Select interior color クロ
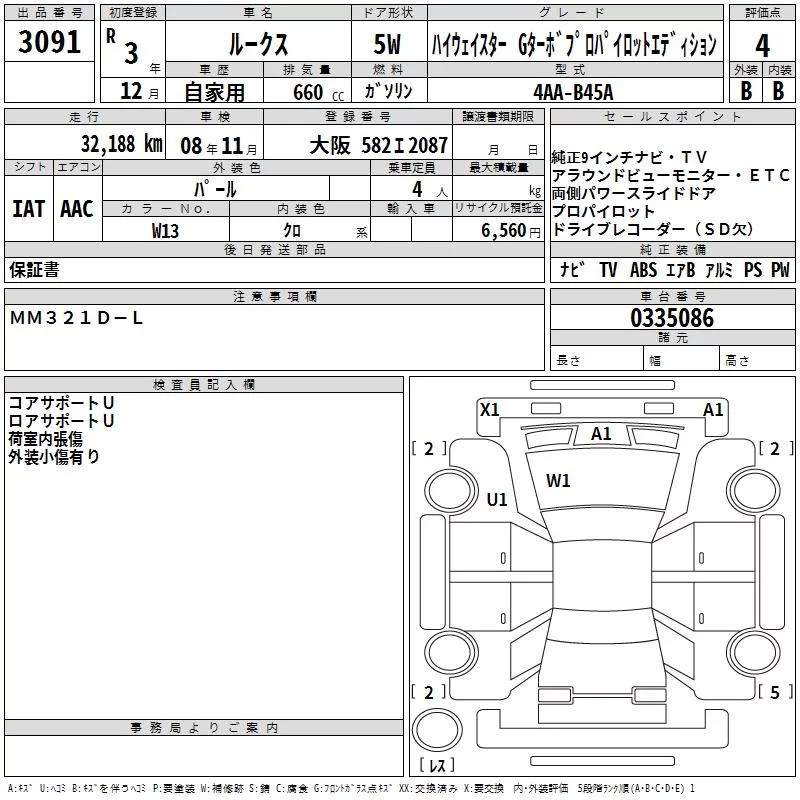This screenshot has height=800, width=800. pos(292,230)
